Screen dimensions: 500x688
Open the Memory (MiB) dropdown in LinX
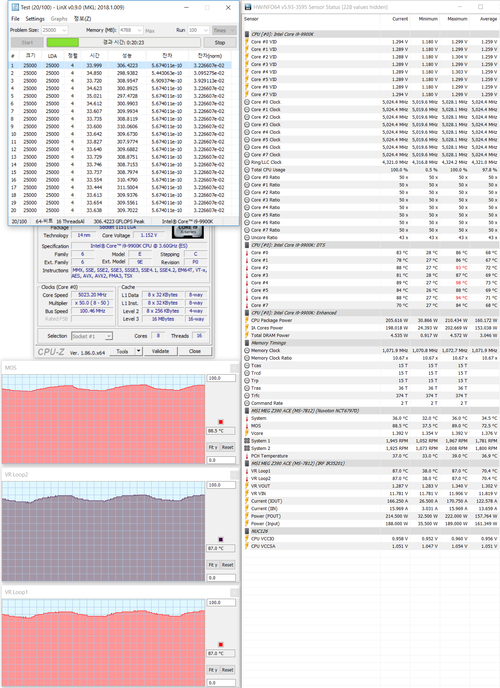coord(131,30)
